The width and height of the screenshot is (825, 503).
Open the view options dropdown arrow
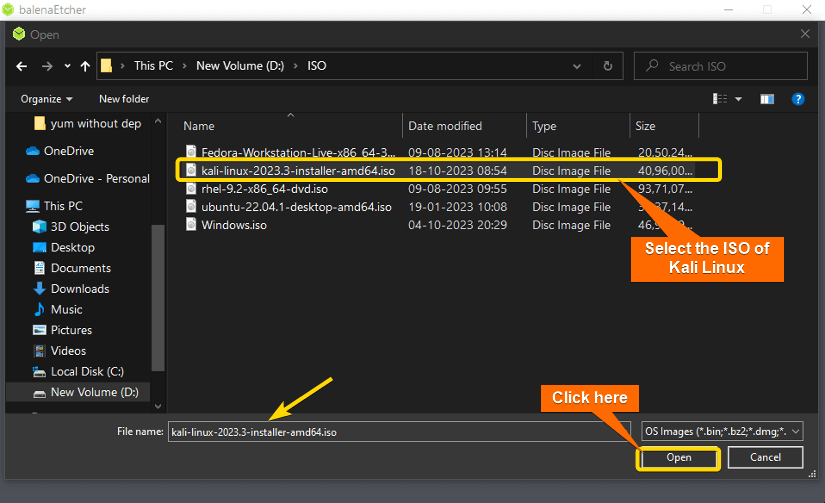(738, 99)
